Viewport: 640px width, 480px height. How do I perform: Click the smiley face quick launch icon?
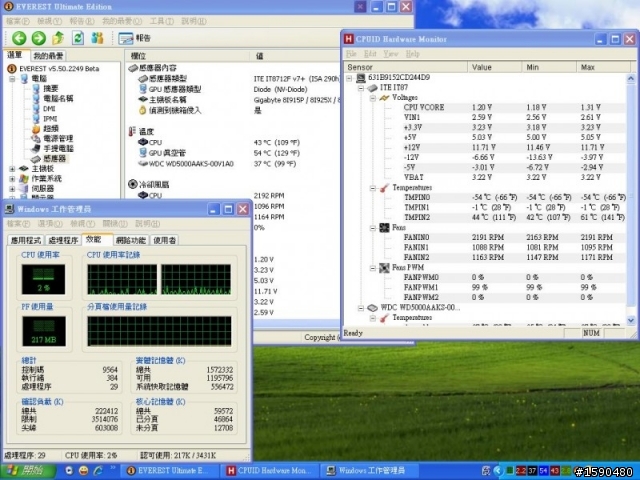tap(83, 471)
